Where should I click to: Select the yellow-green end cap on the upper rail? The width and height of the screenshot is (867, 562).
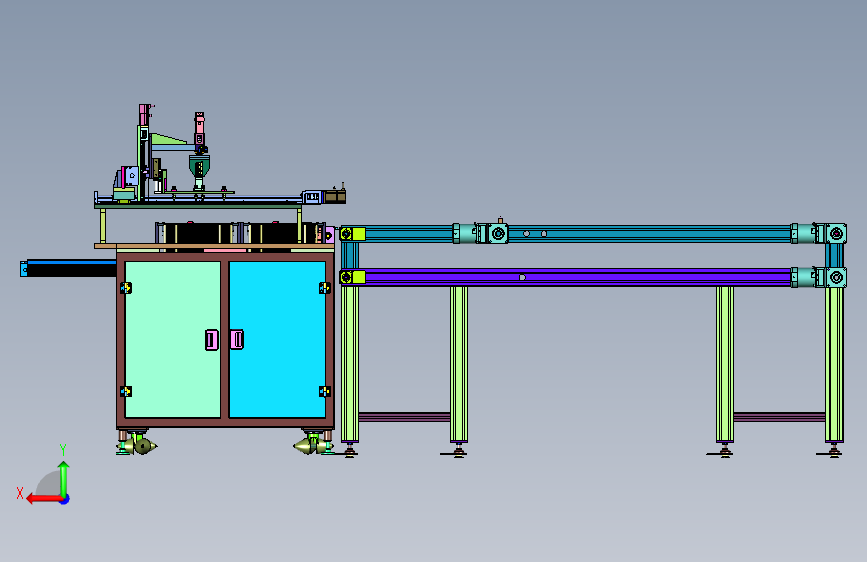[x=353, y=233]
